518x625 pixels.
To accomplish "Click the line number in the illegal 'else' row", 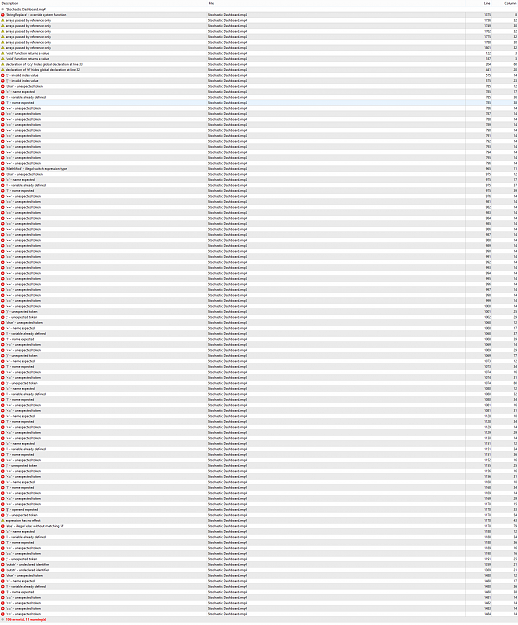I will click(488, 526).
